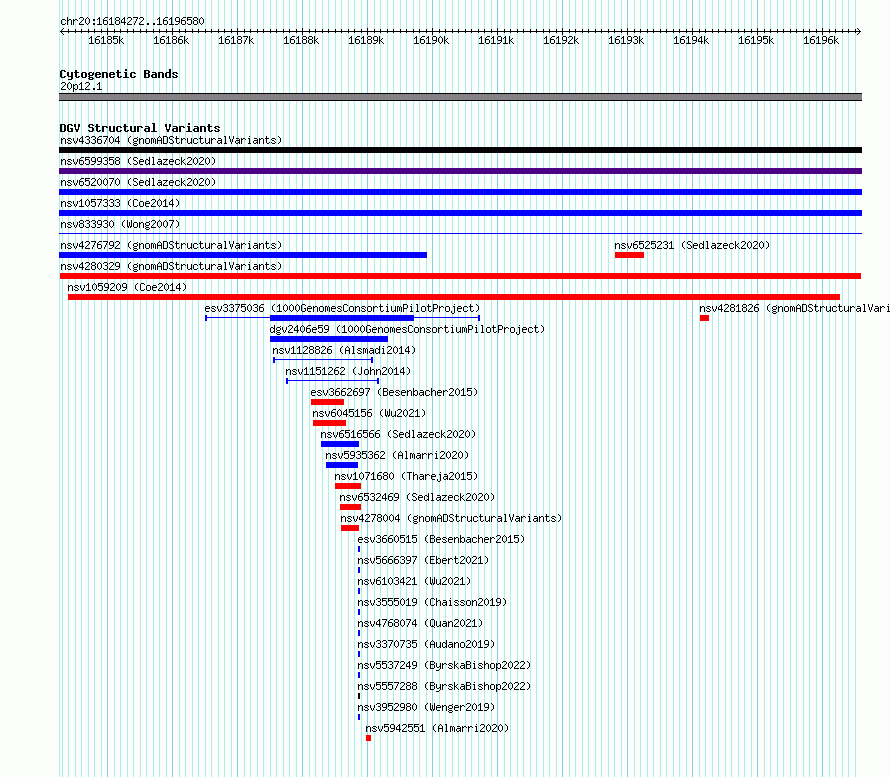Select blue bar under nsv6516566
This screenshot has width=890, height=777.
tap(340, 444)
